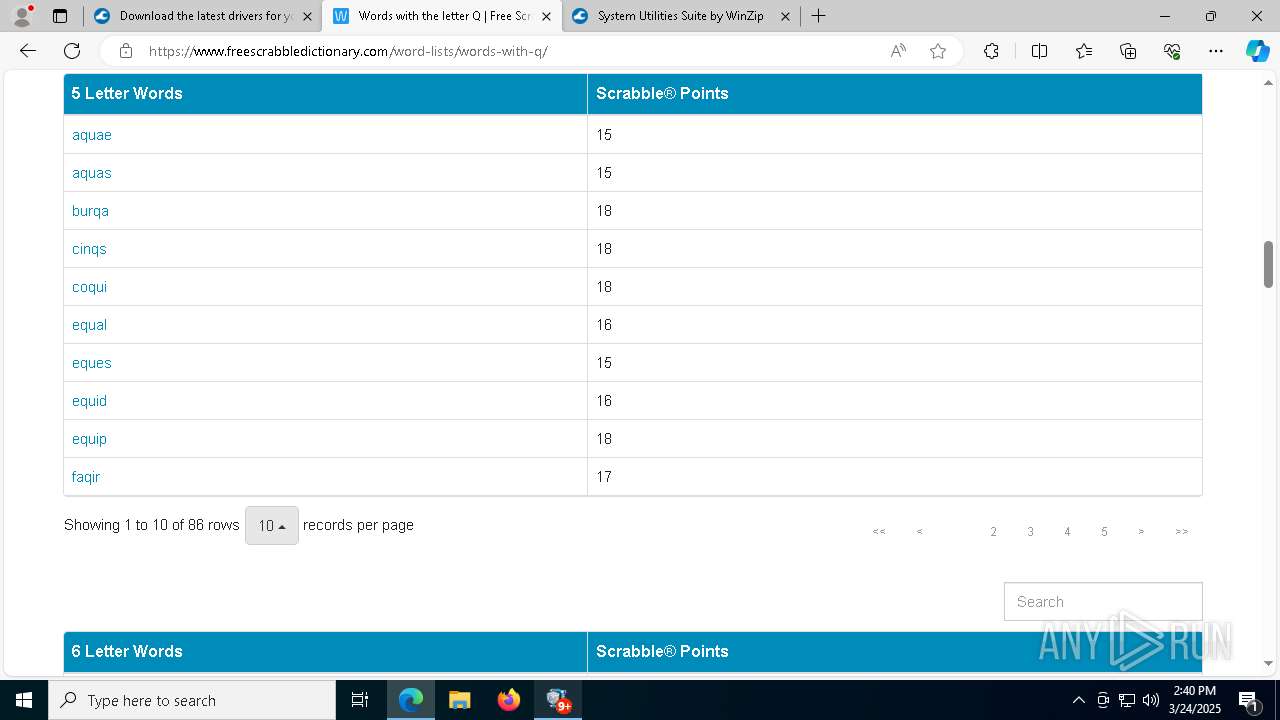
Task: Go to page 4 of results
Action: click(1067, 532)
